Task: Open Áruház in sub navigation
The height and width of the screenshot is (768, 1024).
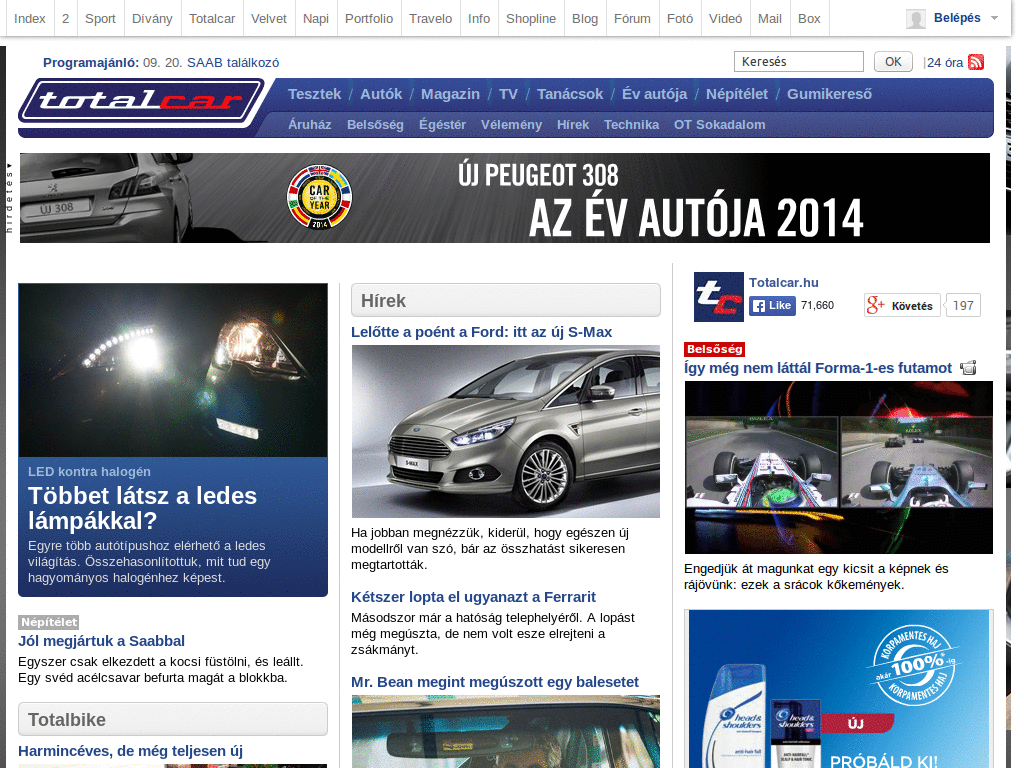Action: pyautogui.click(x=310, y=125)
